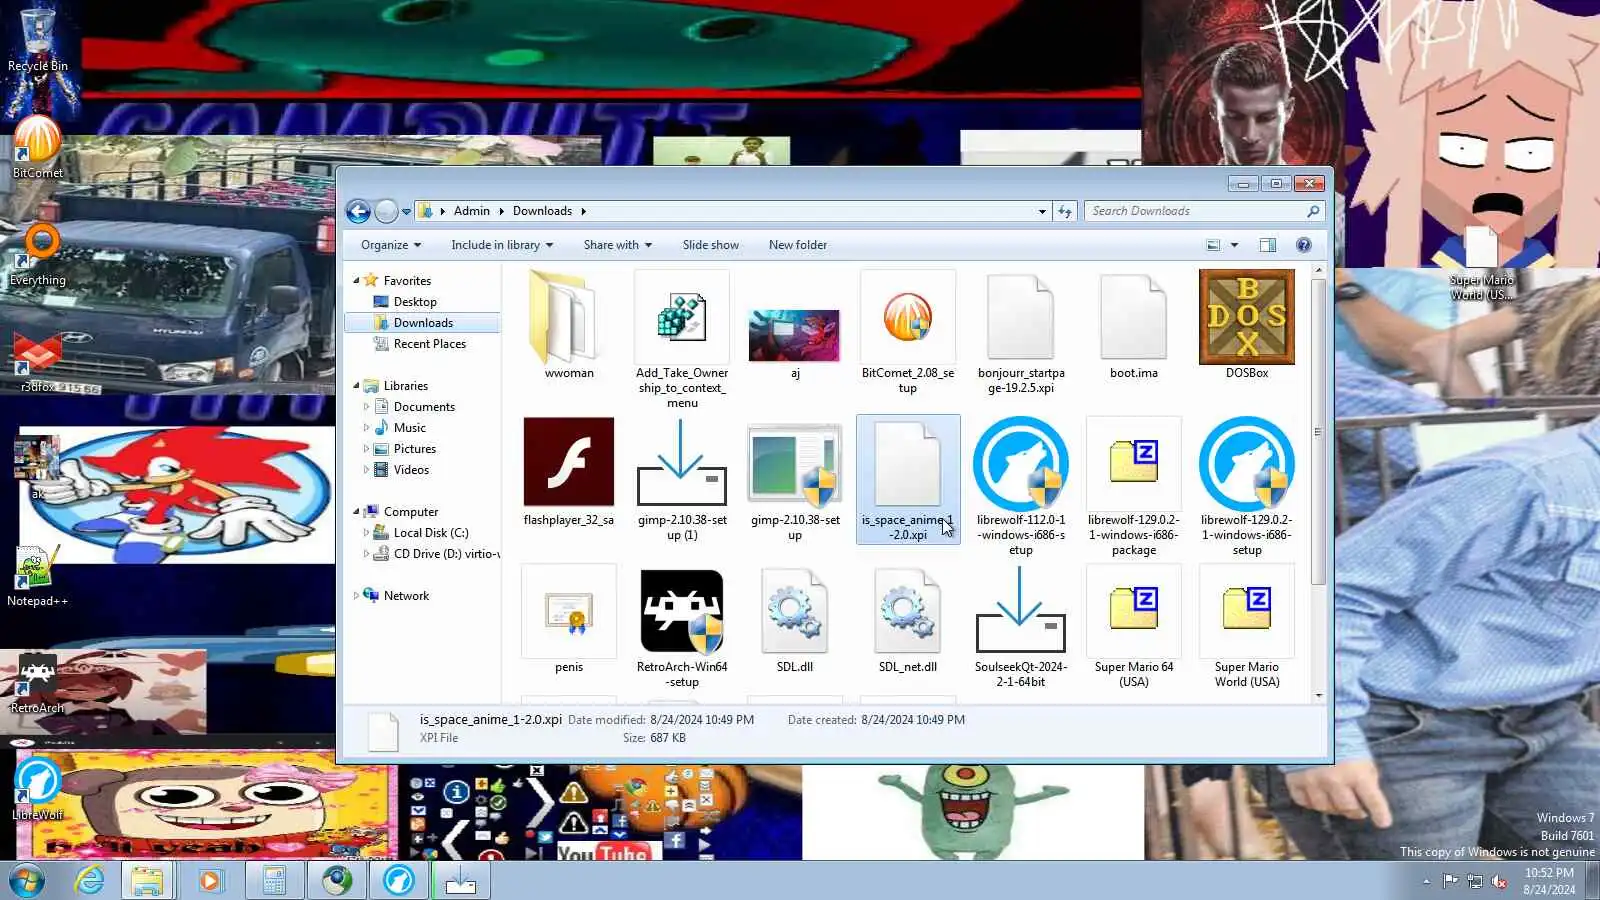Click the Explorer Back arrow button
Image resolution: width=1600 pixels, height=900 pixels.
click(358, 211)
